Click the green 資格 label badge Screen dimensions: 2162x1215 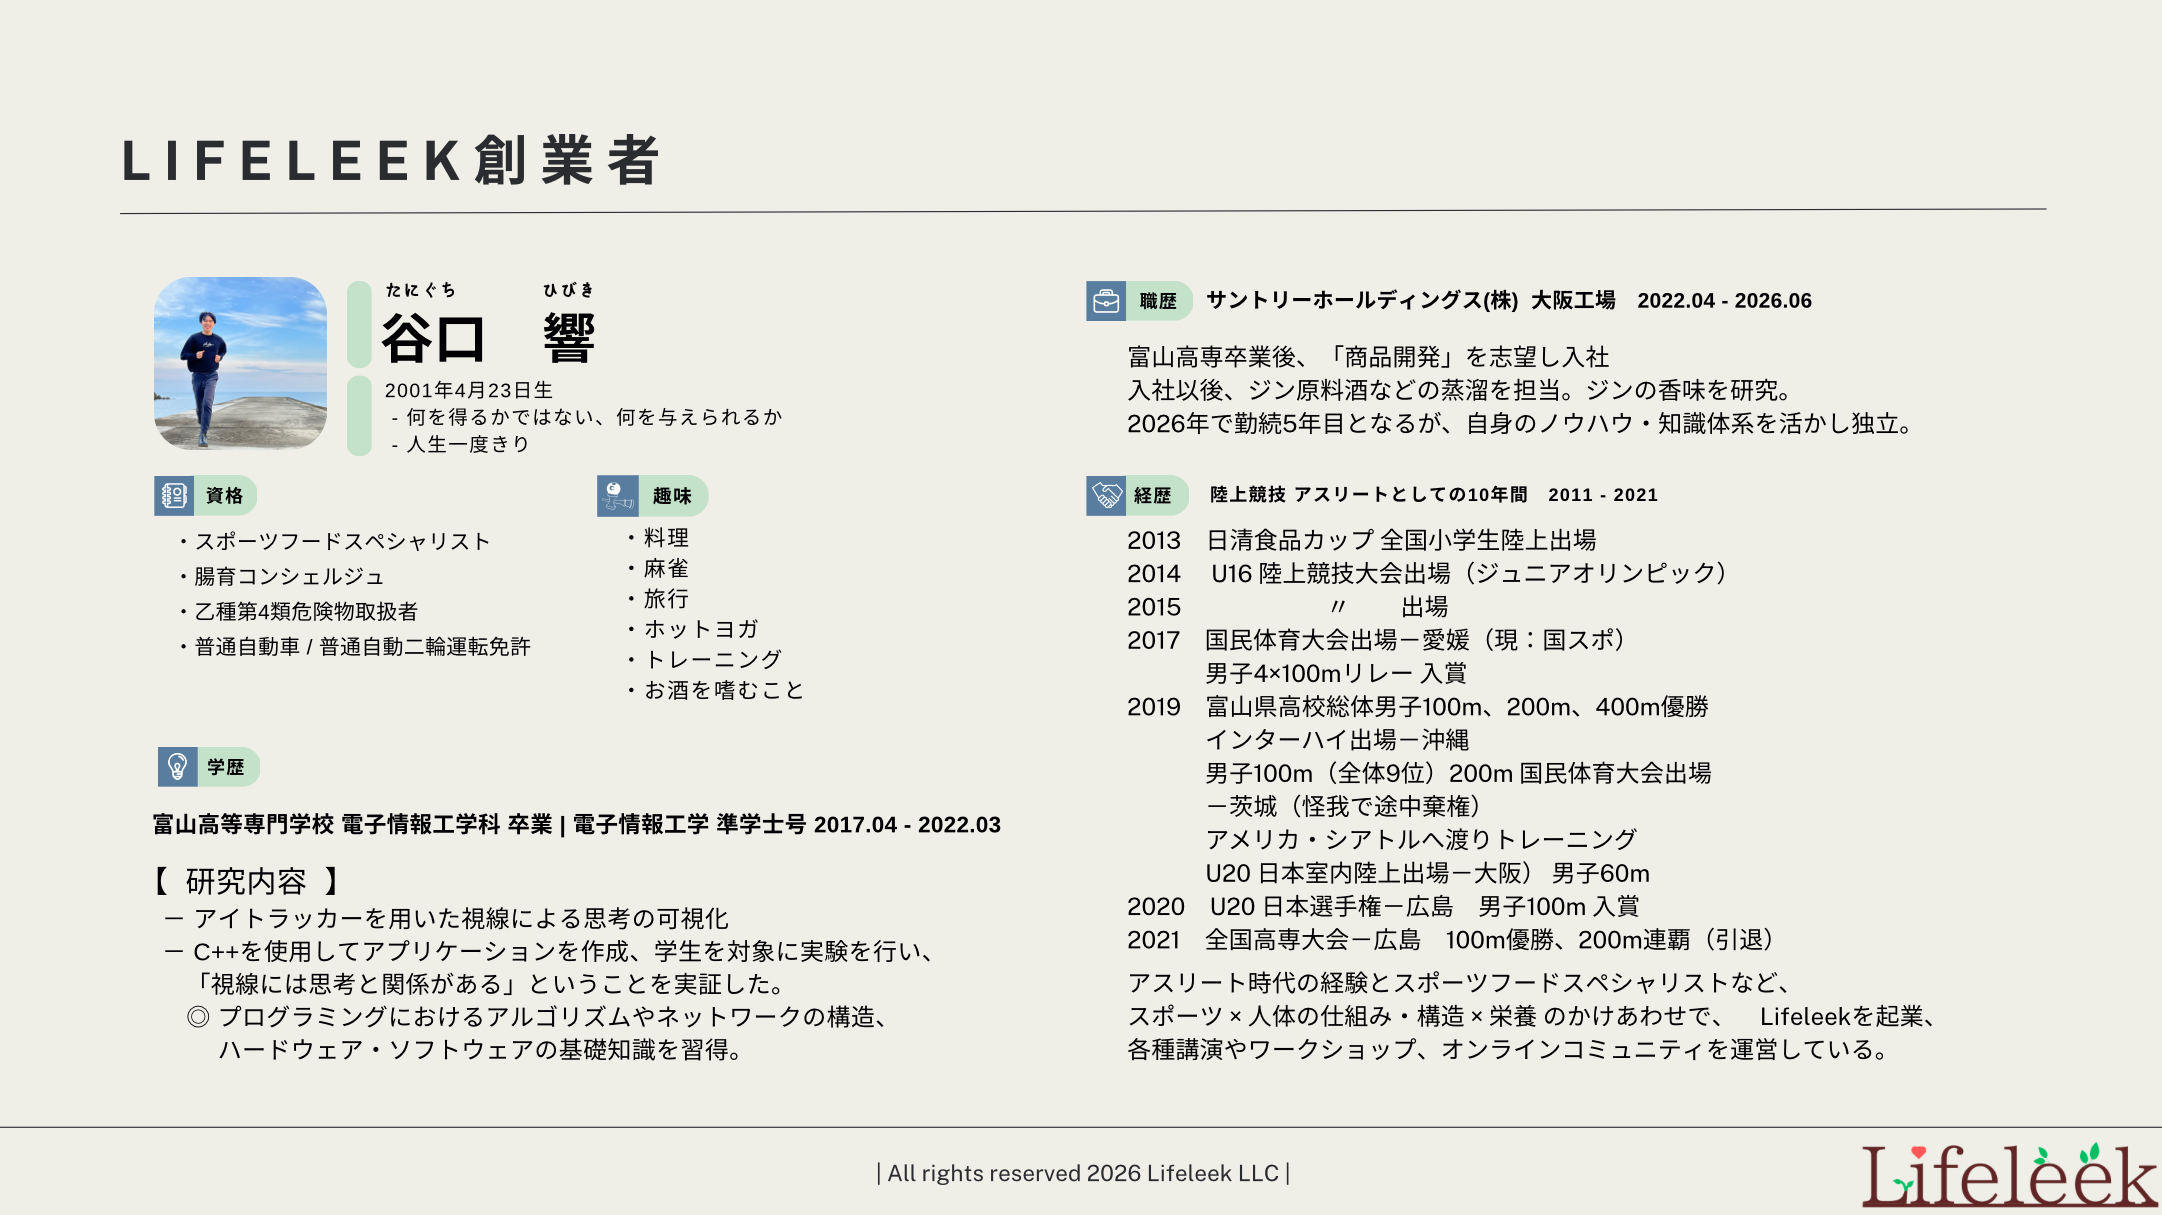coord(225,495)
